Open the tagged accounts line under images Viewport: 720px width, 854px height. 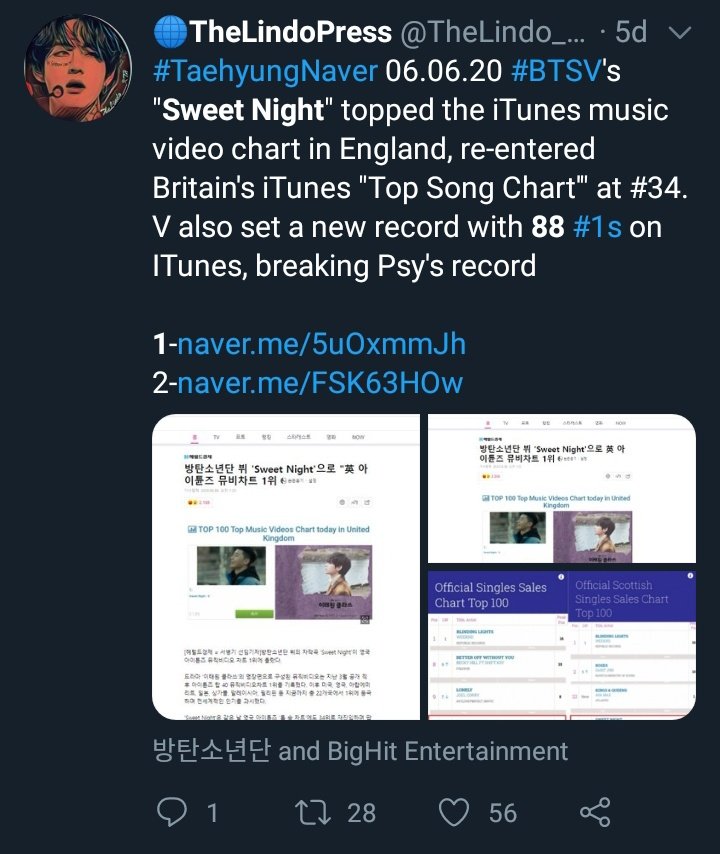point(360,750)
